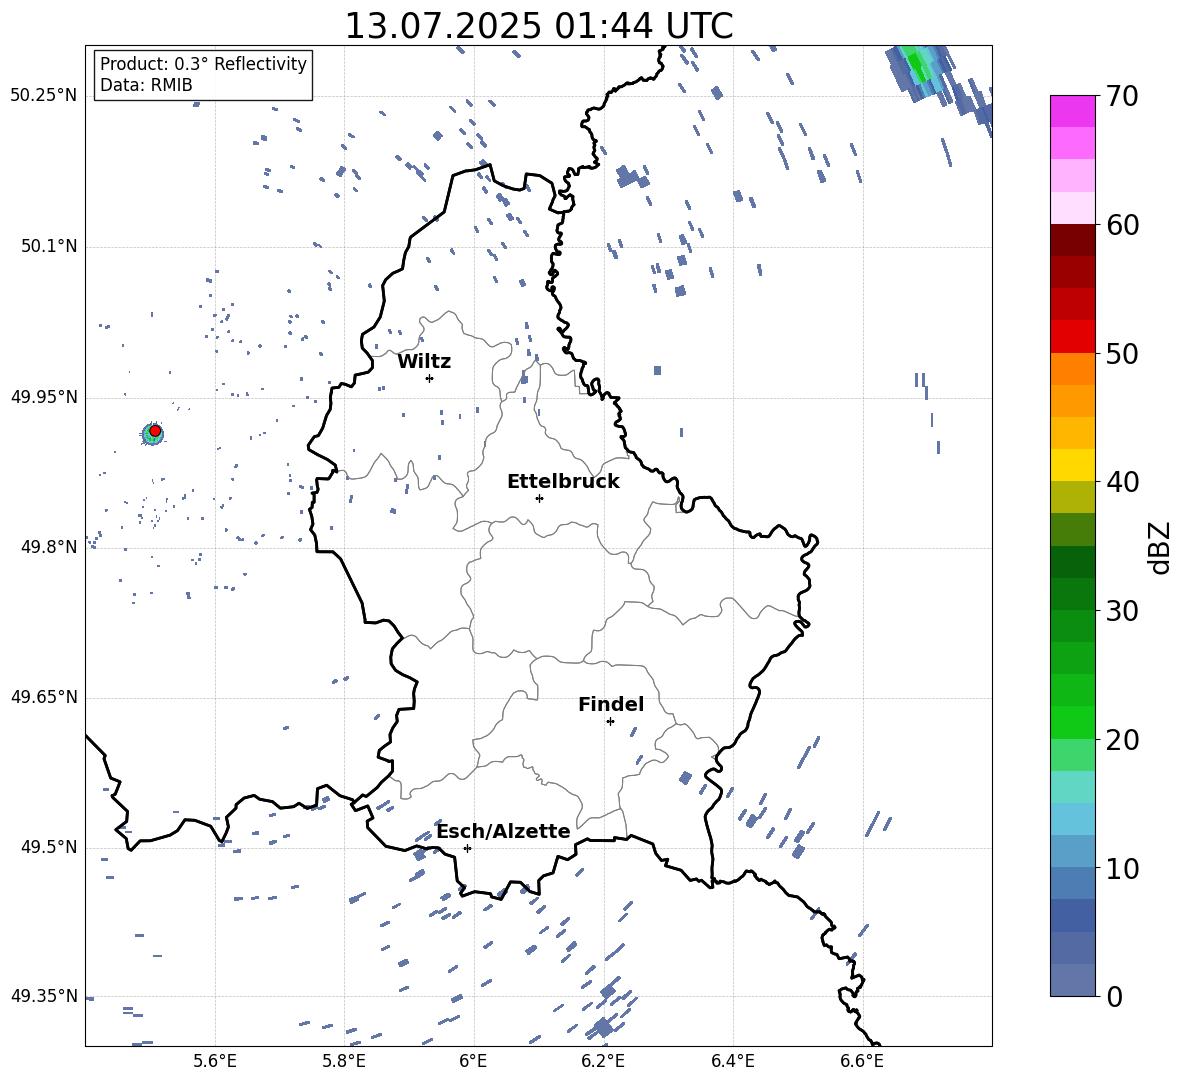This screenshot has height=1081, width=1184.
Task: Click the colorbar tick label 50
Action: (x=1121, y=353)
